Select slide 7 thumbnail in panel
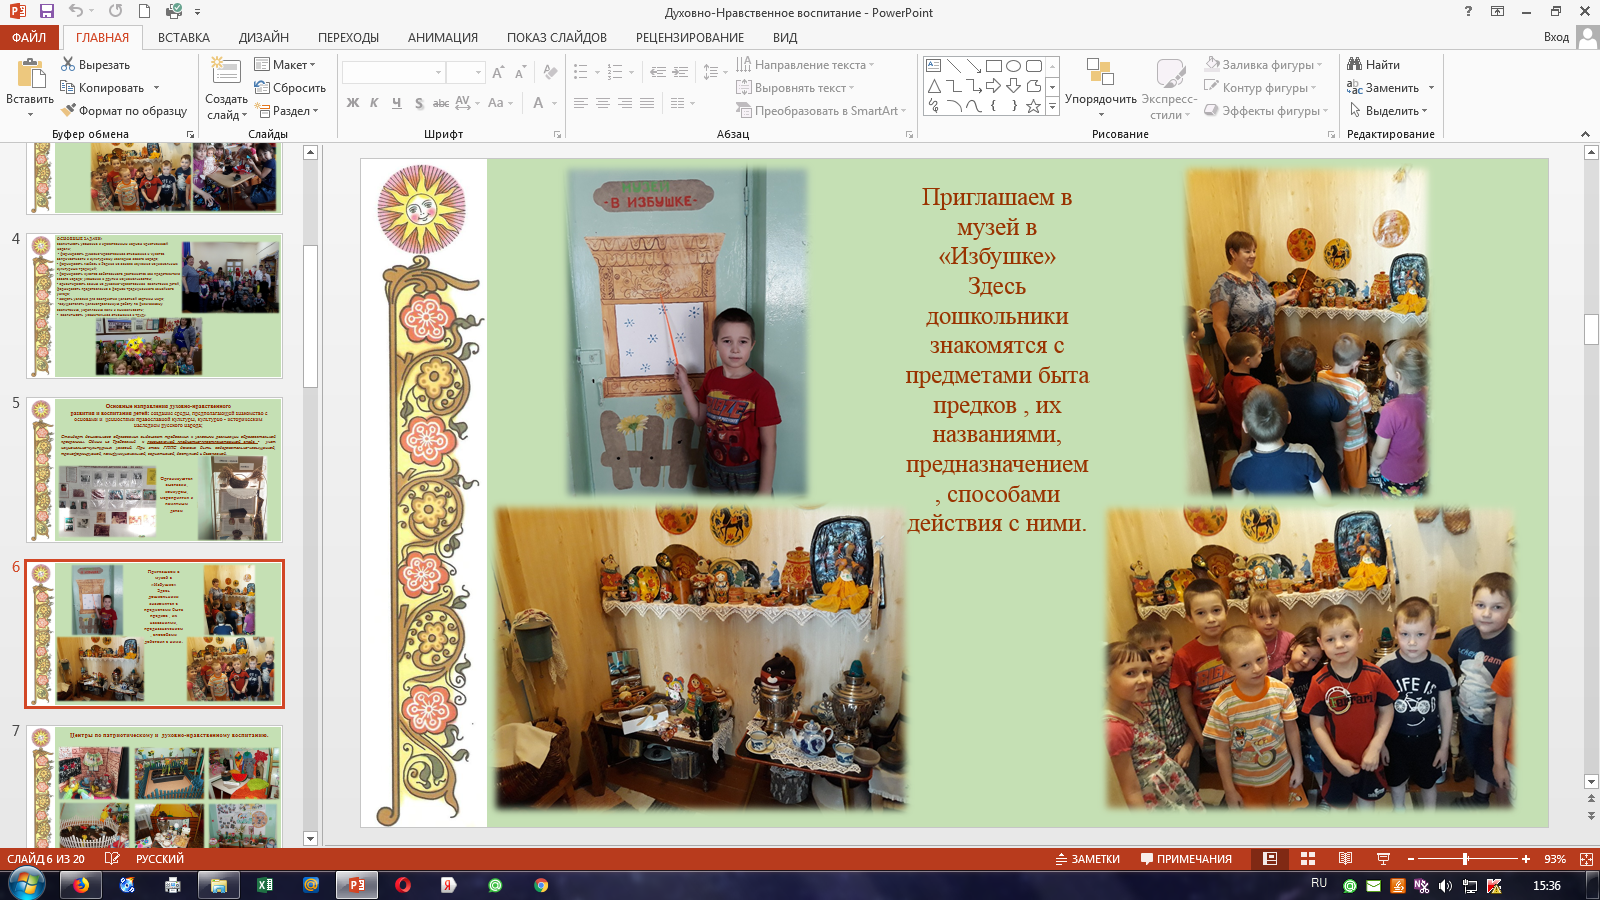The image size is (1600, 900). (x=155, y=785)
